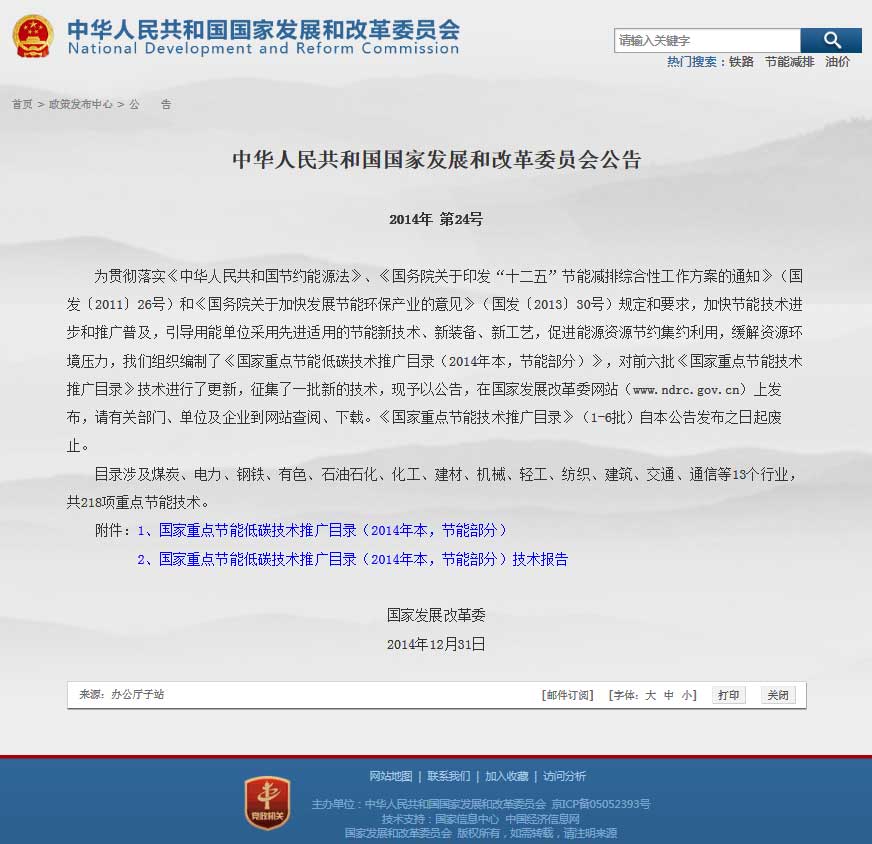
Task: Click 加入收藏 footer link
Action: tap(506, 776)
